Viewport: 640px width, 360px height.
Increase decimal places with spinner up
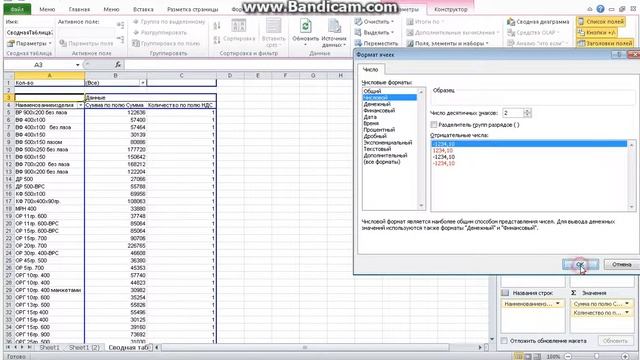[x=527, y=111]
